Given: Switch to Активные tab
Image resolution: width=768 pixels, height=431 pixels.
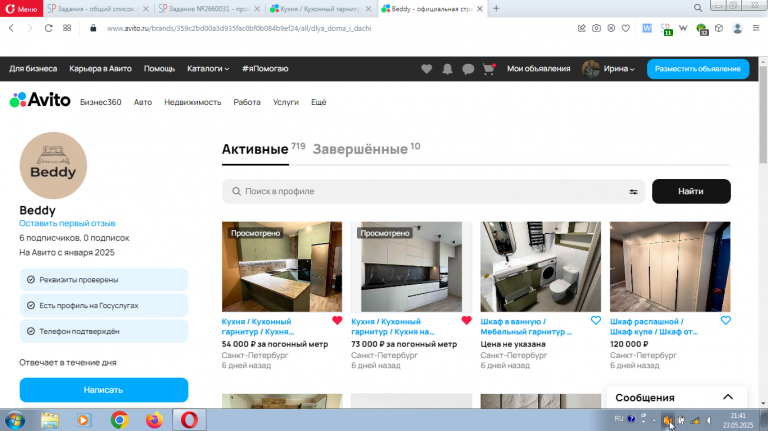Looking at the screenshot, I should click(255, 149).
